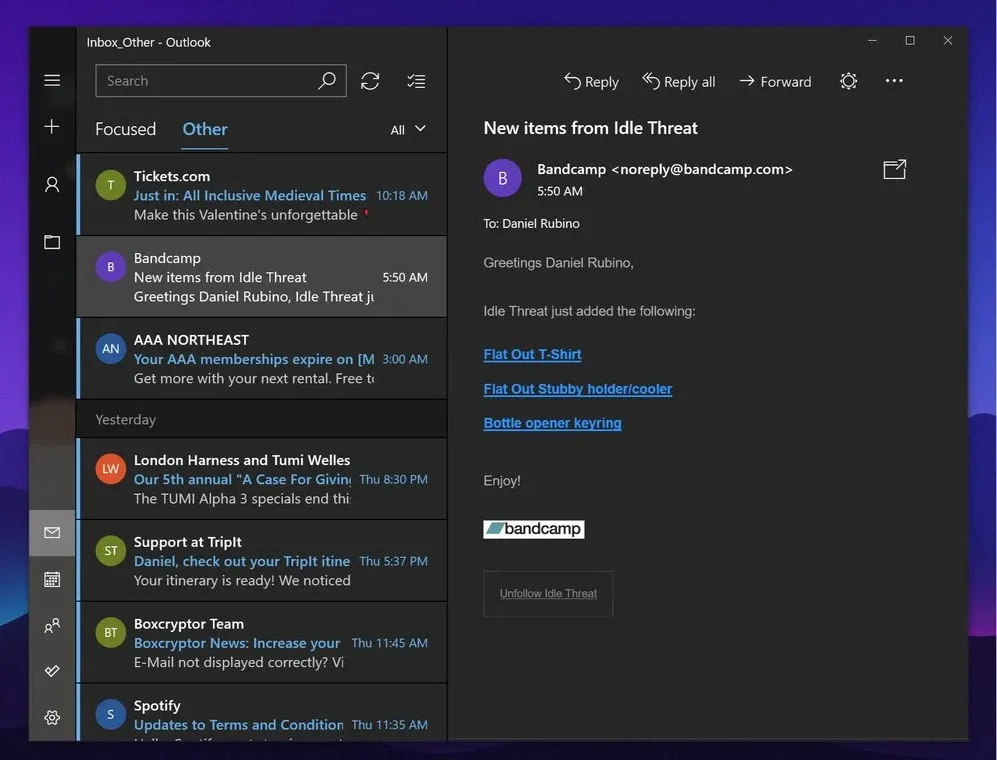The height and width of the screenshot is (760, 997).
Task: Open message in new window icon
Action: (894, 170)
